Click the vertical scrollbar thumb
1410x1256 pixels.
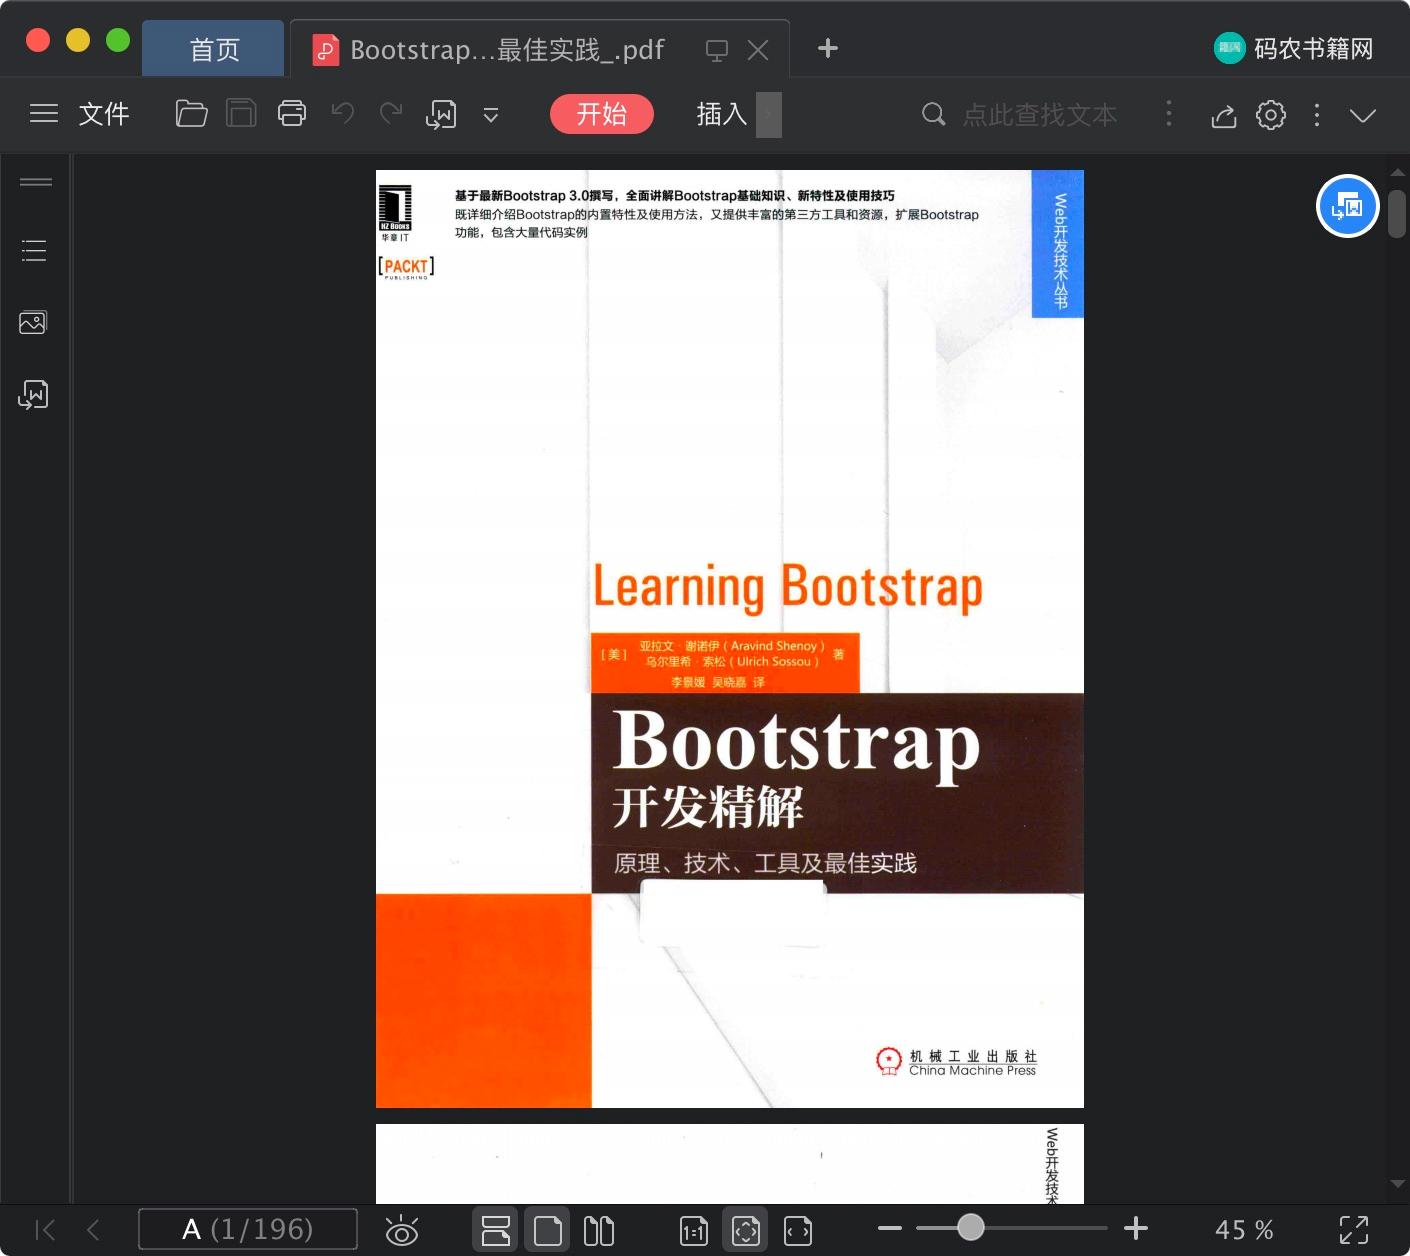click(x=1397, y=212)
